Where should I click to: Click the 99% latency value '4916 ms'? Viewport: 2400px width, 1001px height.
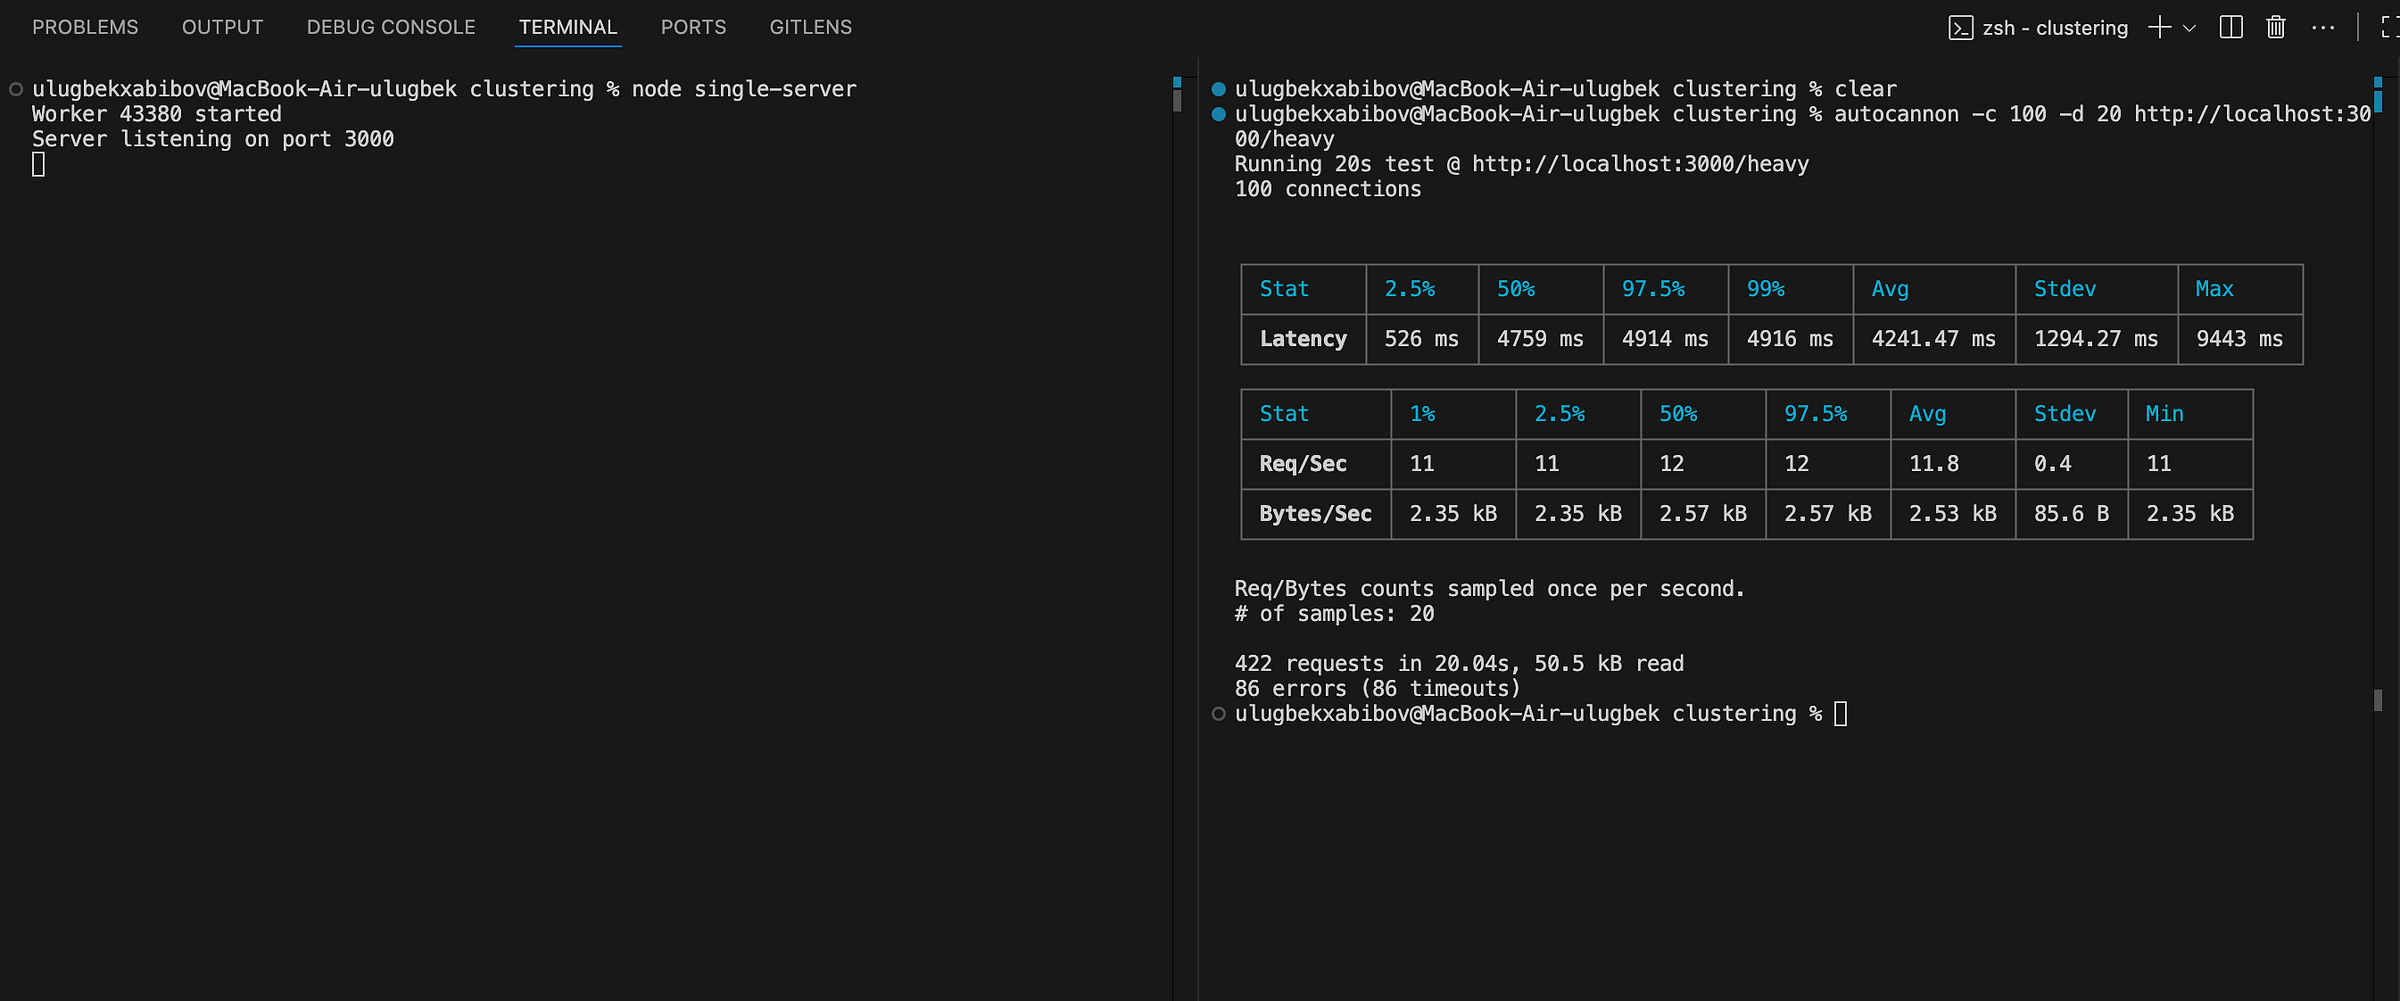point(1790,339)
